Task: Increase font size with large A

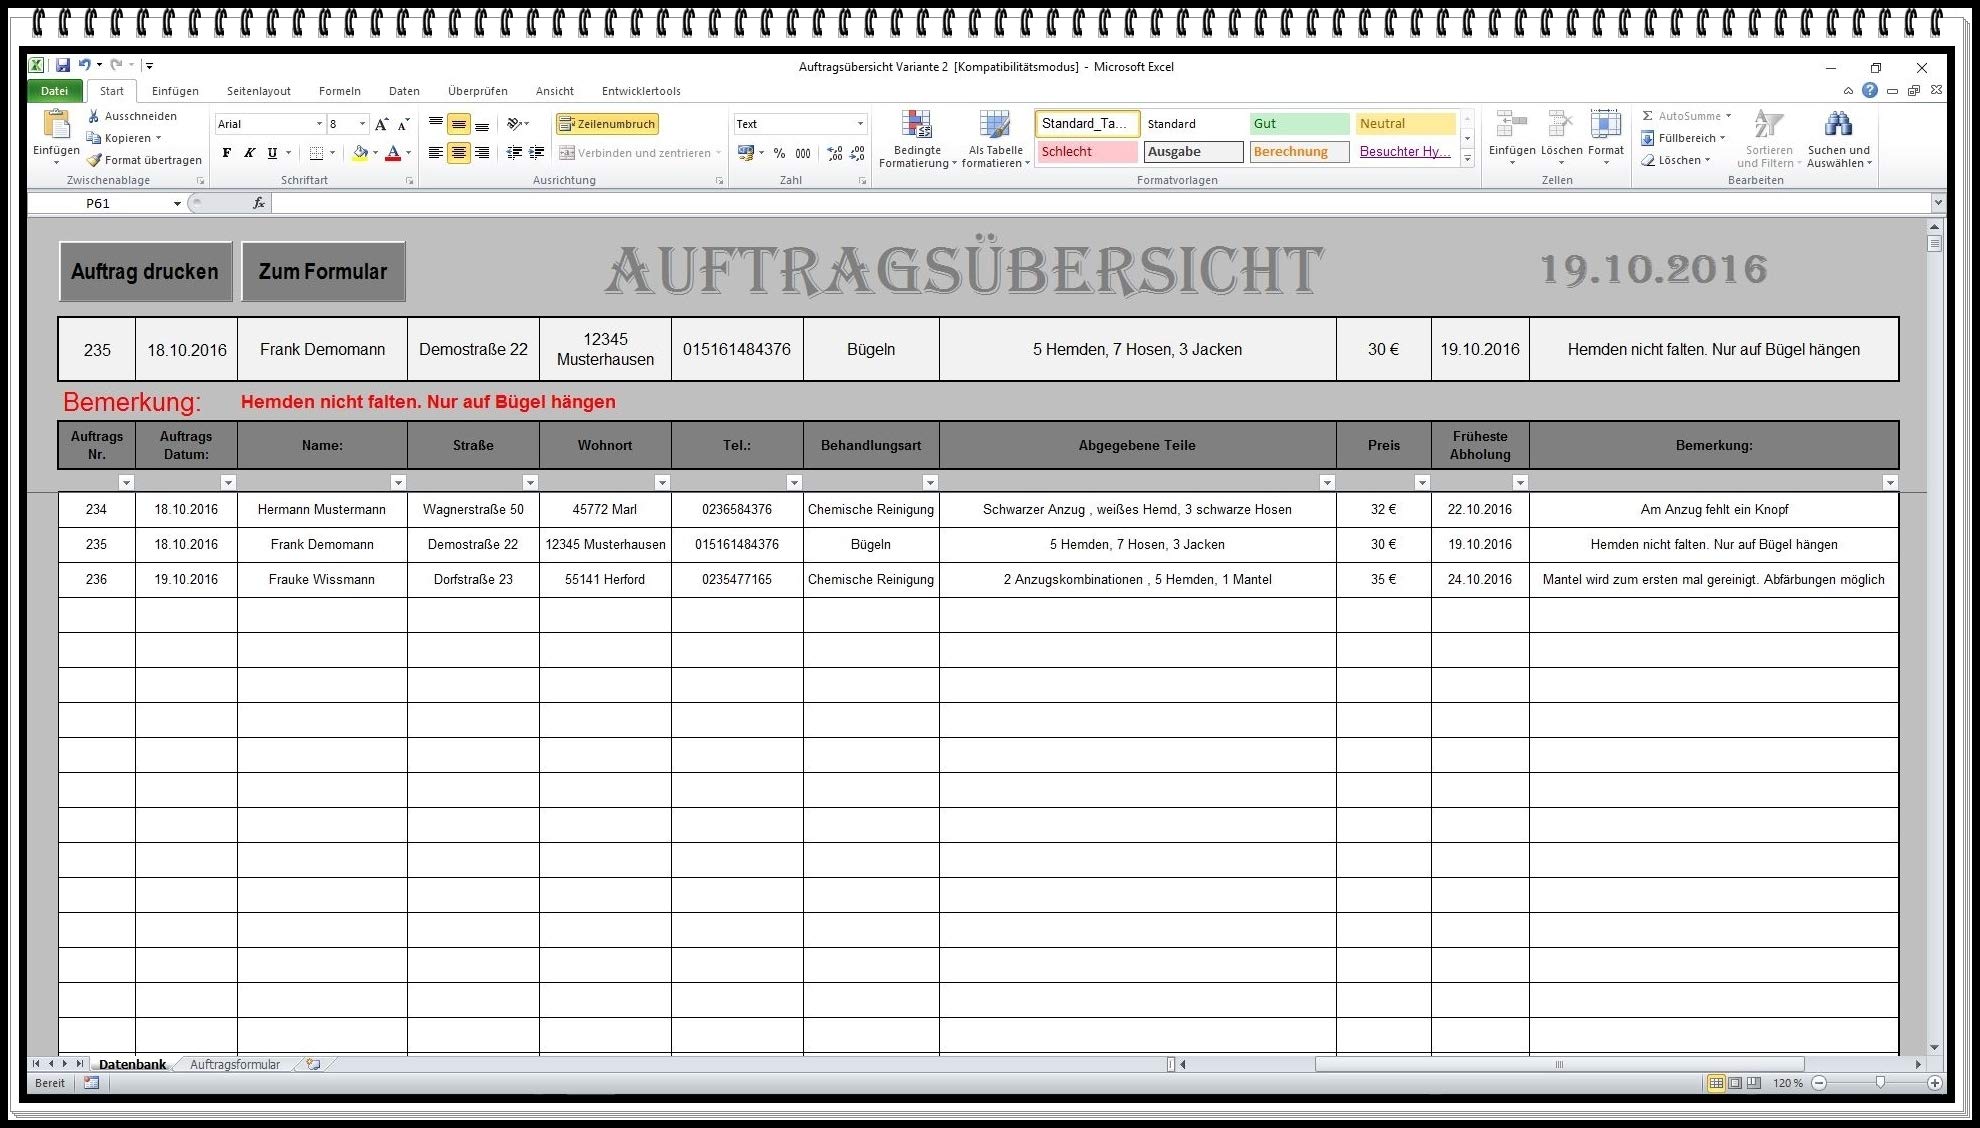Action: [x=382, y=124]
